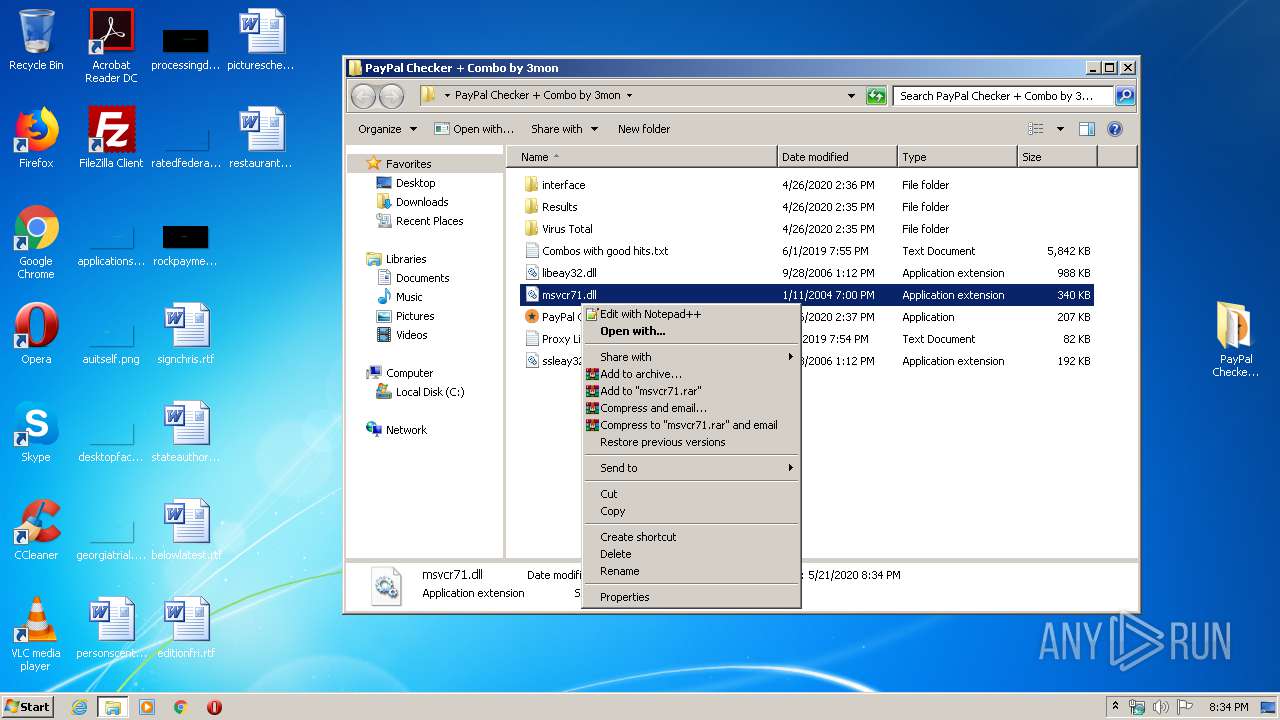Choose Restore previous versions

pos(691,442)
